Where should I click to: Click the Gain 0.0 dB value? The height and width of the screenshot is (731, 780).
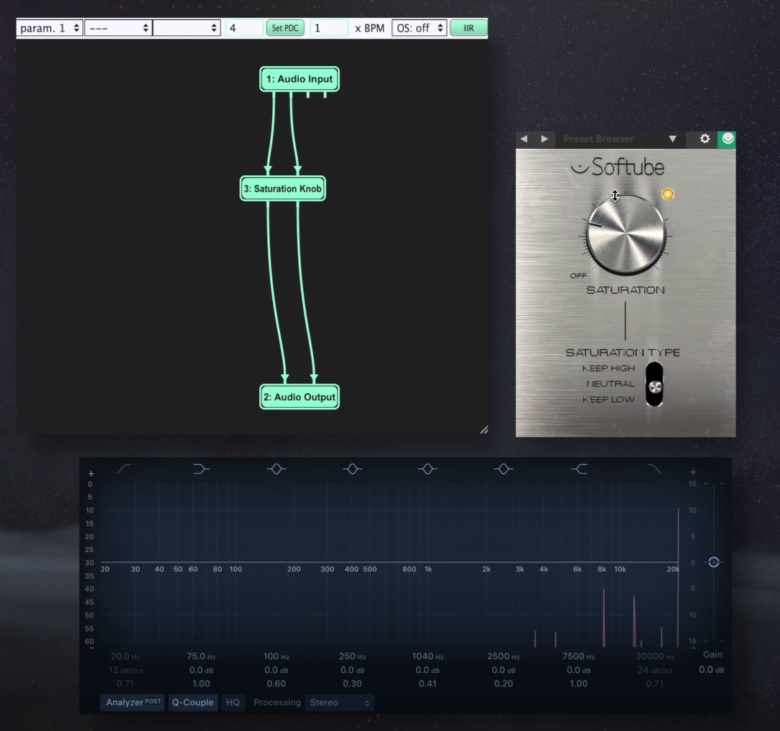pos(711,670)
